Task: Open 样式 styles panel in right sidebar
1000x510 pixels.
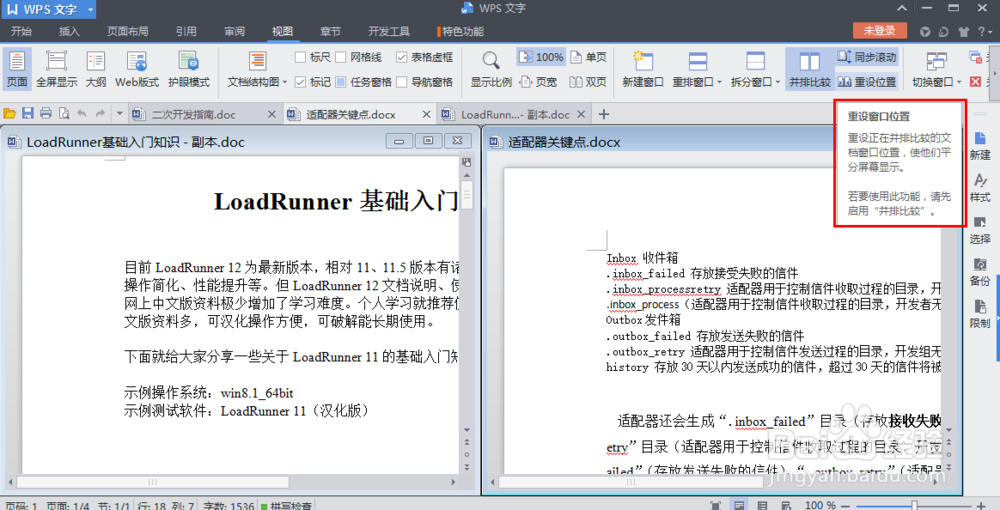Action: pos(980,188)
